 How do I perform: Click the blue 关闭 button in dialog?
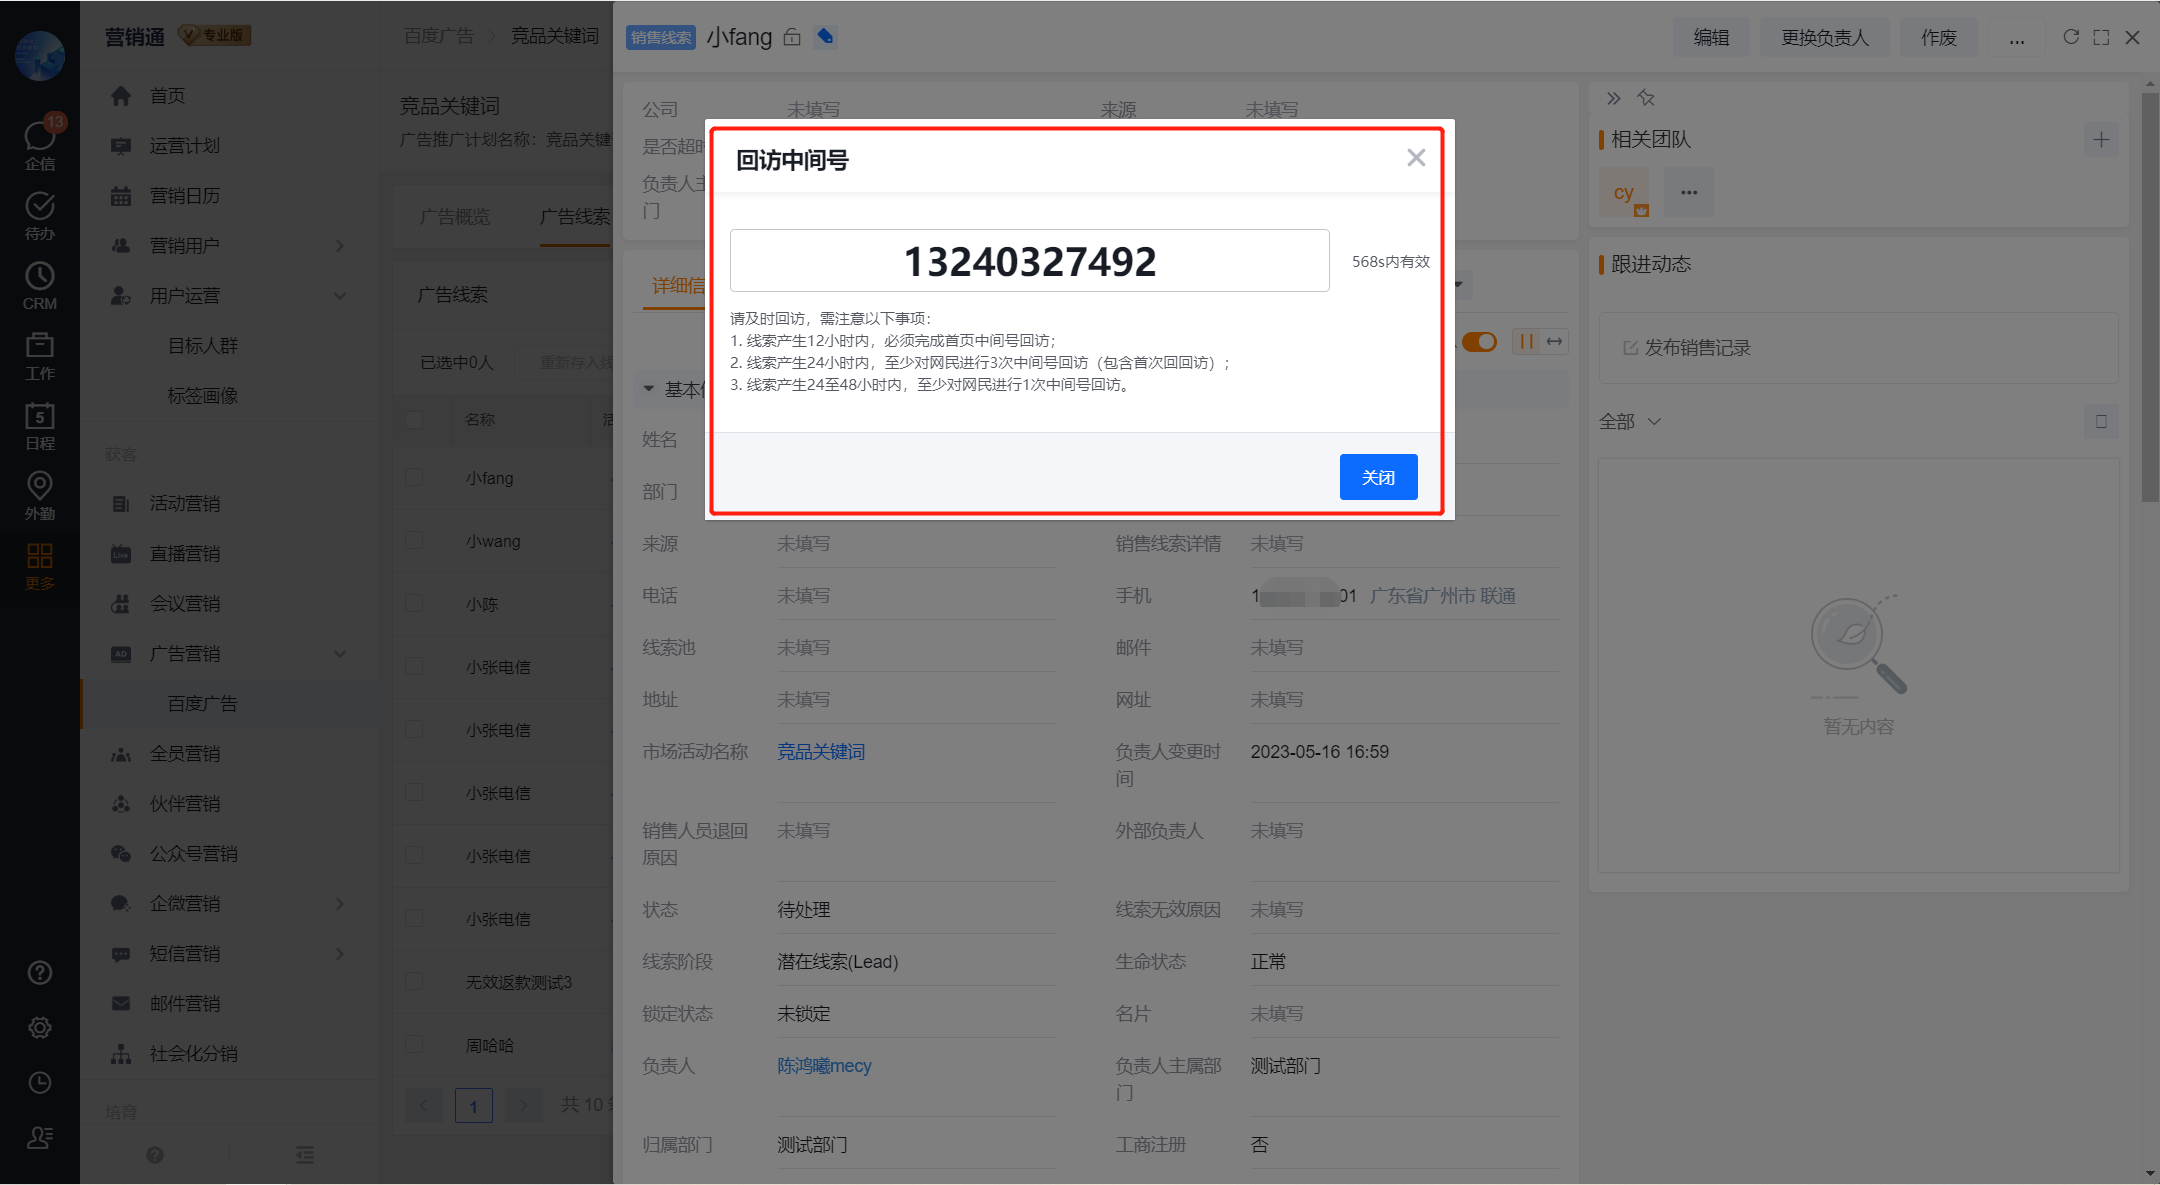click(1378, 477)
